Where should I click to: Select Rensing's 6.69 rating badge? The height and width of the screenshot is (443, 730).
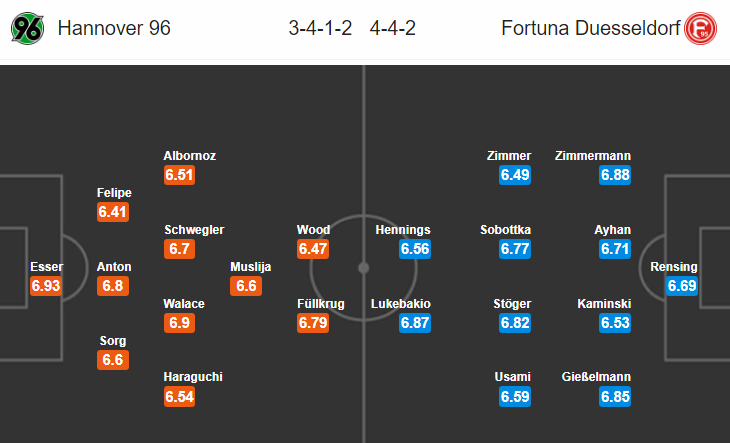tap(682, 285)
